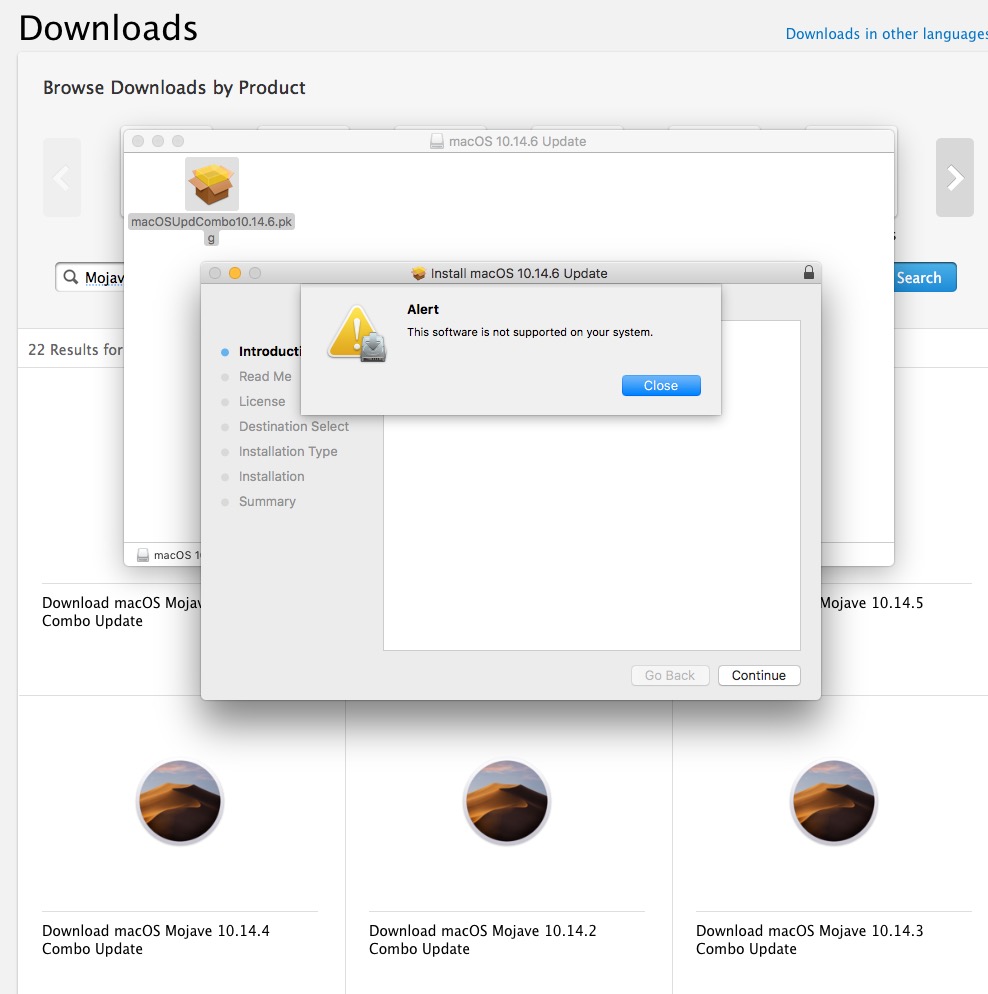Viewport: 988px width, 994px height.
Task: Select the macOSUpdCombo10.14.6.pkg package icon
Action: 212,184
